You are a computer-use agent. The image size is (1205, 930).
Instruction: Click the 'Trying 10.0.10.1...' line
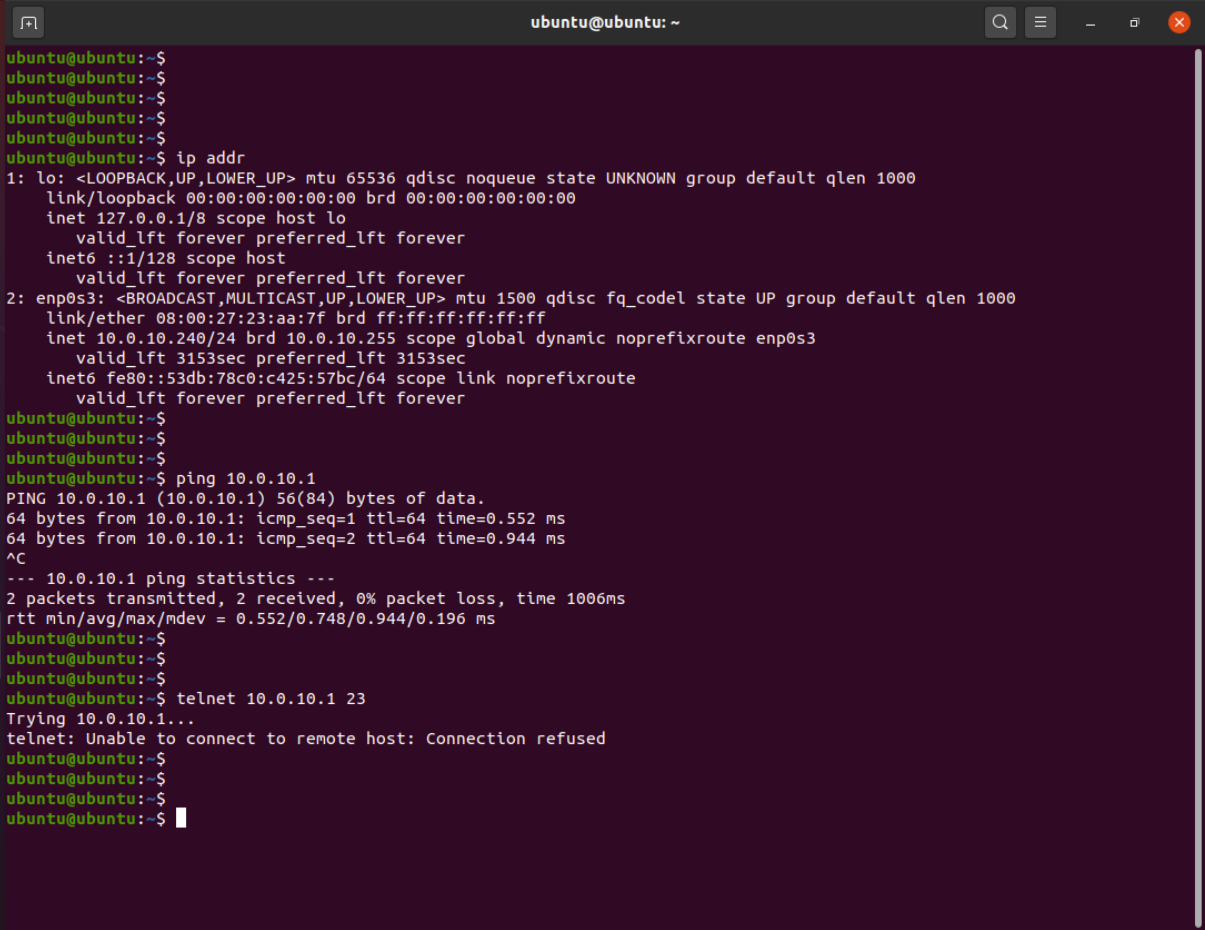click(101, 718)
